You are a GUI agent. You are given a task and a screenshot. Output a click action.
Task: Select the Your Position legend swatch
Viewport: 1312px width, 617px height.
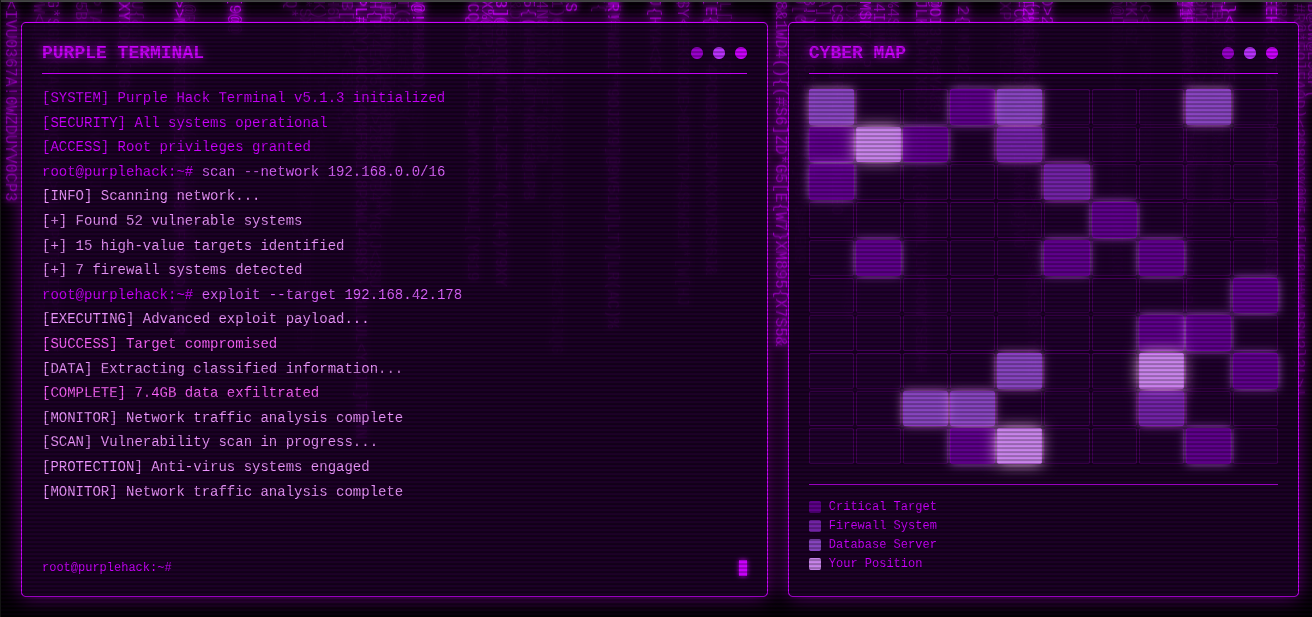pos(815,564)
